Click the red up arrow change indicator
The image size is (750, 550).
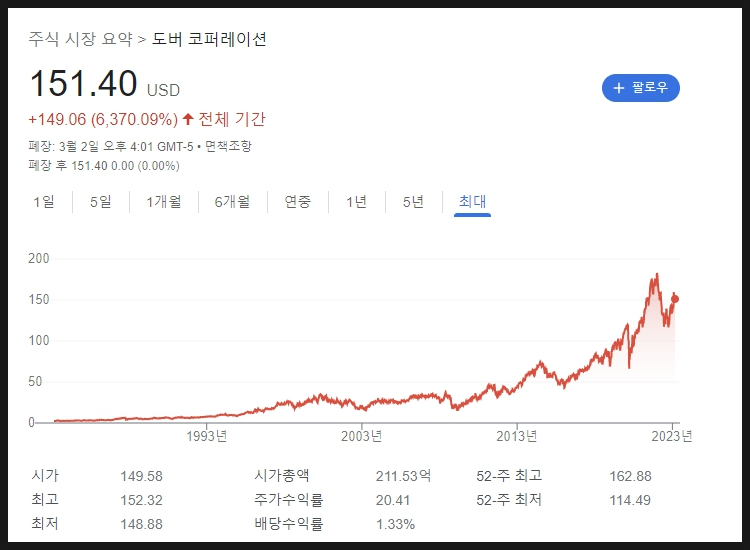[x=188, y=119]
